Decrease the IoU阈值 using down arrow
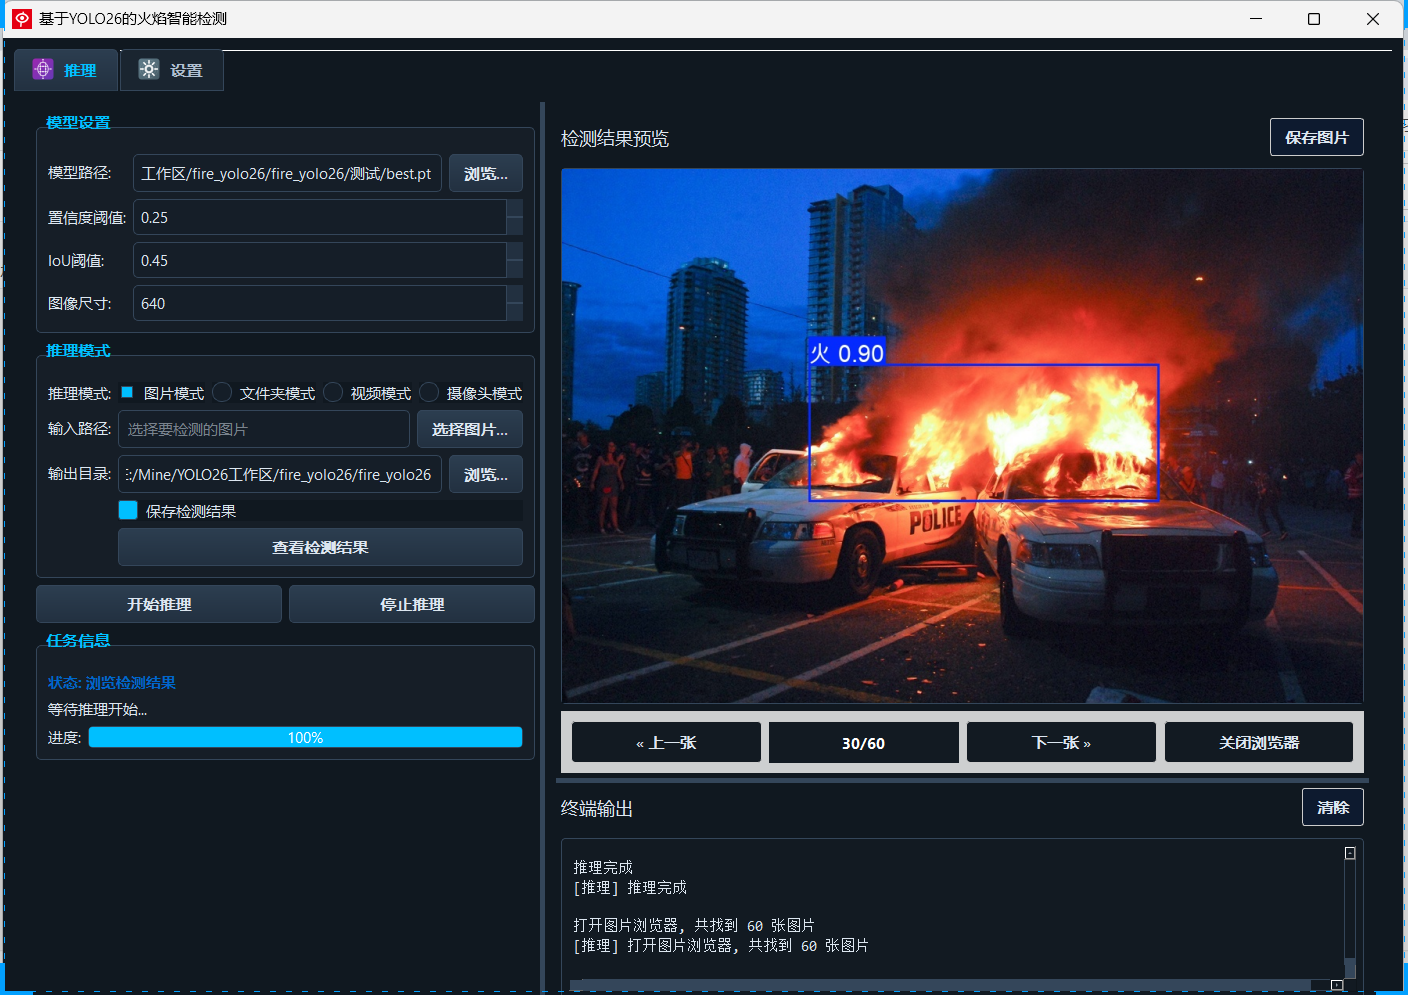The height and width of the screenshot is (995, 1408). pyautogui.click(x=514, y=269)
